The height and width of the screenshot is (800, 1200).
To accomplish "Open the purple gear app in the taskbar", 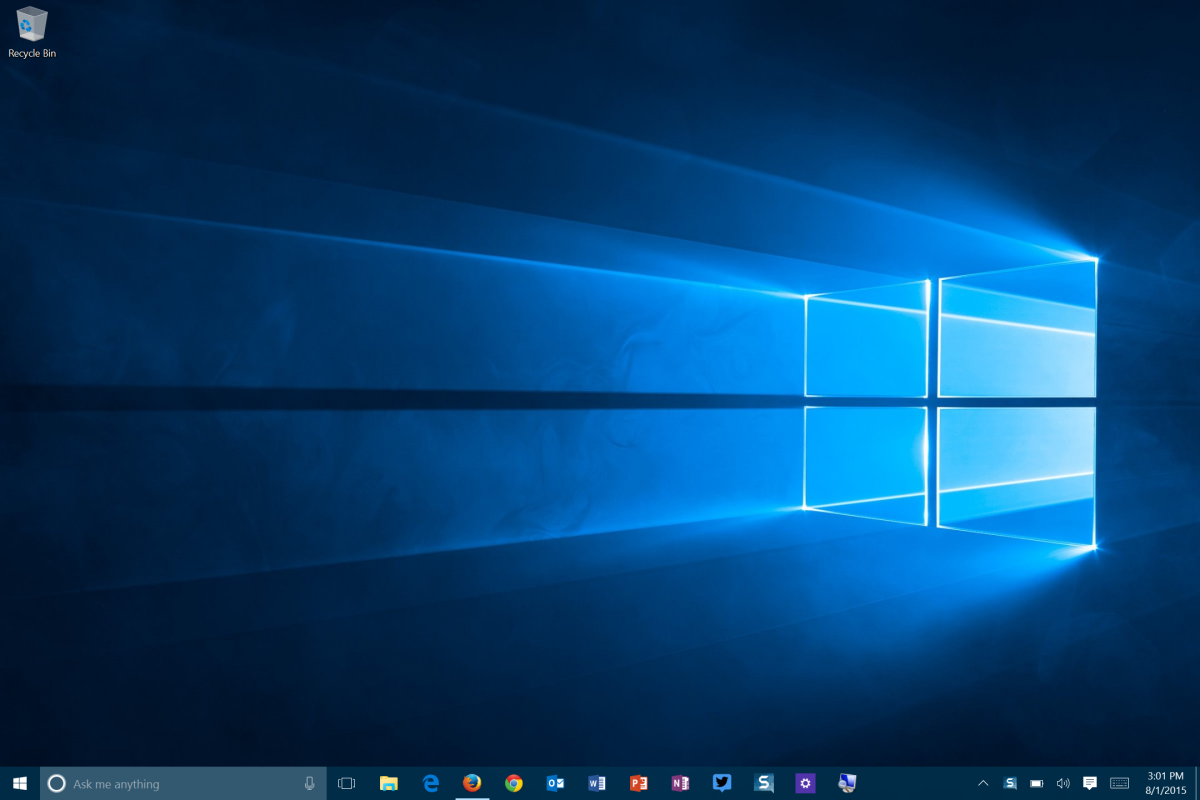I will point(805,783).
